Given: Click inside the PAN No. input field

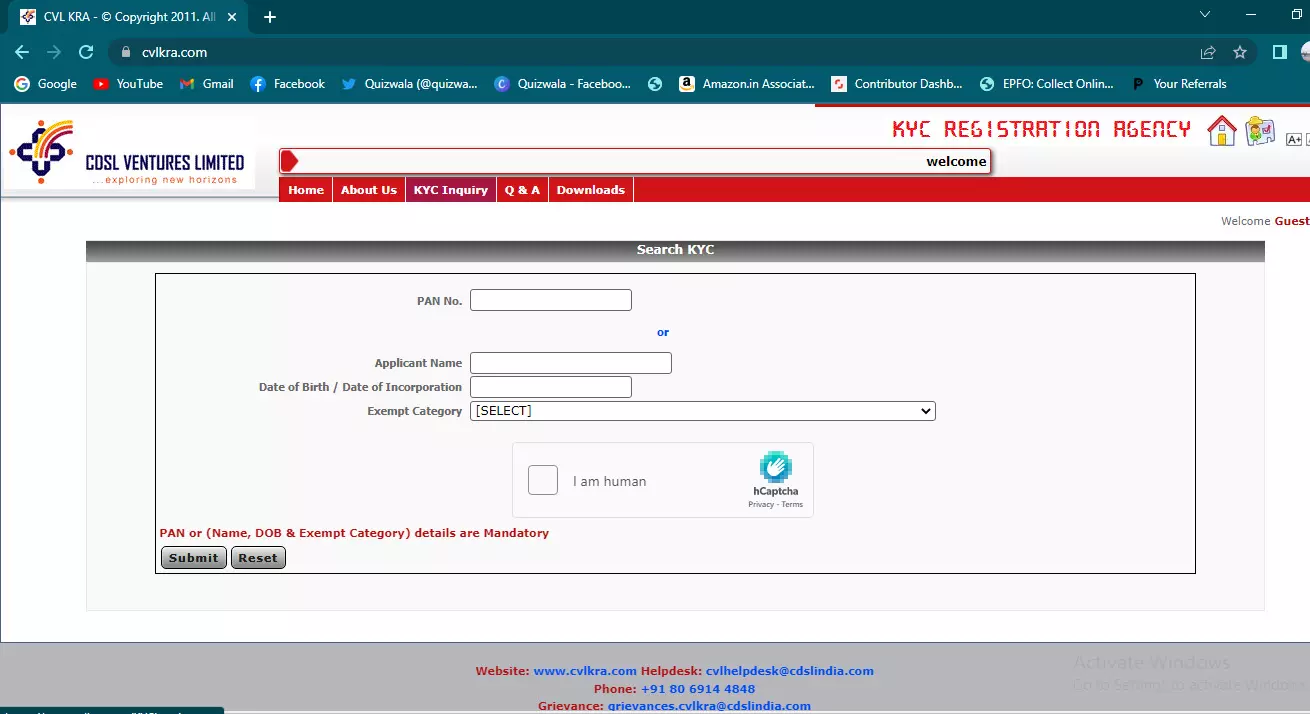Looking at the screenshot, I should click(x=550, y=299).
